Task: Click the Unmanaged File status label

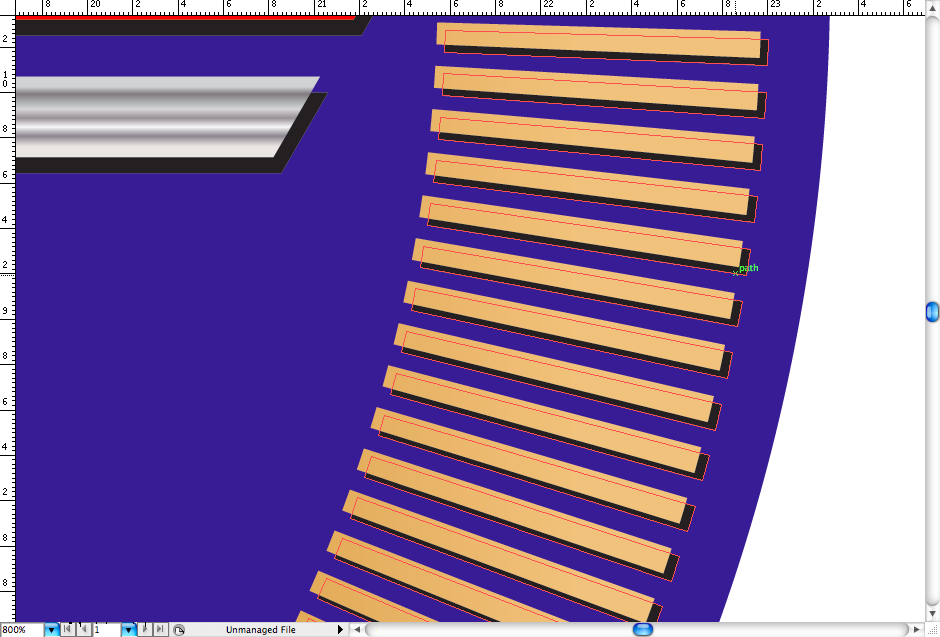Action: point(260,630)
